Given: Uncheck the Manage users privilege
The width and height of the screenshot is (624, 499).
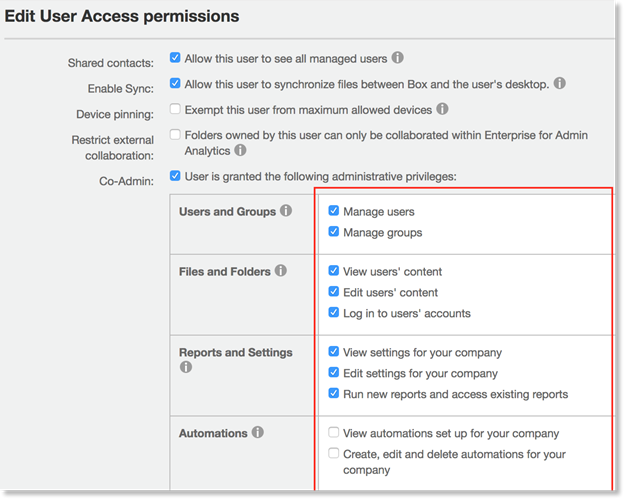Looking at the screenshot, I should pos(334,211).
